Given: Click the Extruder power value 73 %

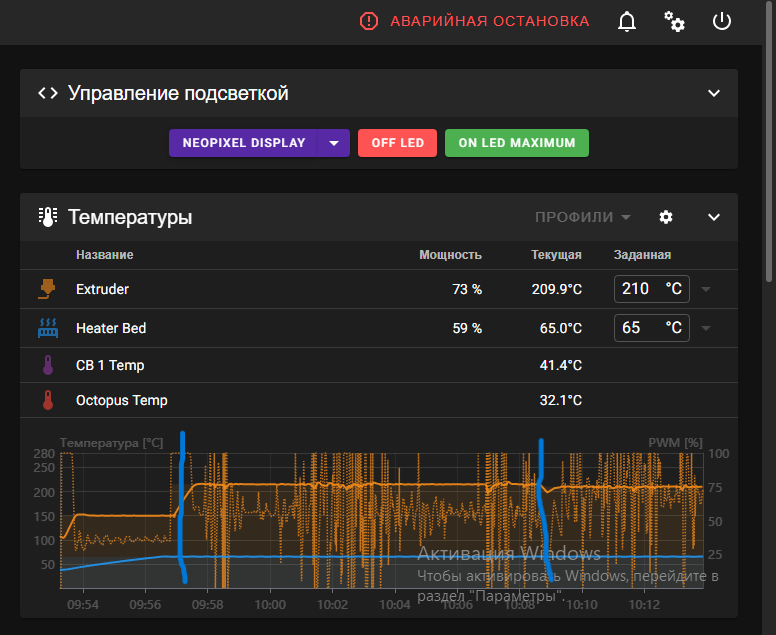Looking at the screenshot, I should 467,289.
